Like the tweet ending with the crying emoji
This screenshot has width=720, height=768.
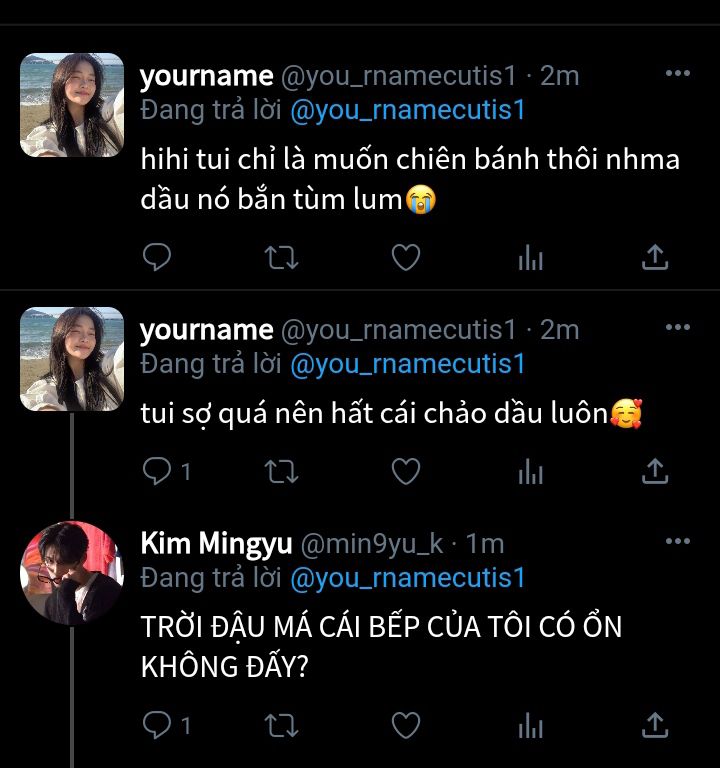[x=405, y=258]
